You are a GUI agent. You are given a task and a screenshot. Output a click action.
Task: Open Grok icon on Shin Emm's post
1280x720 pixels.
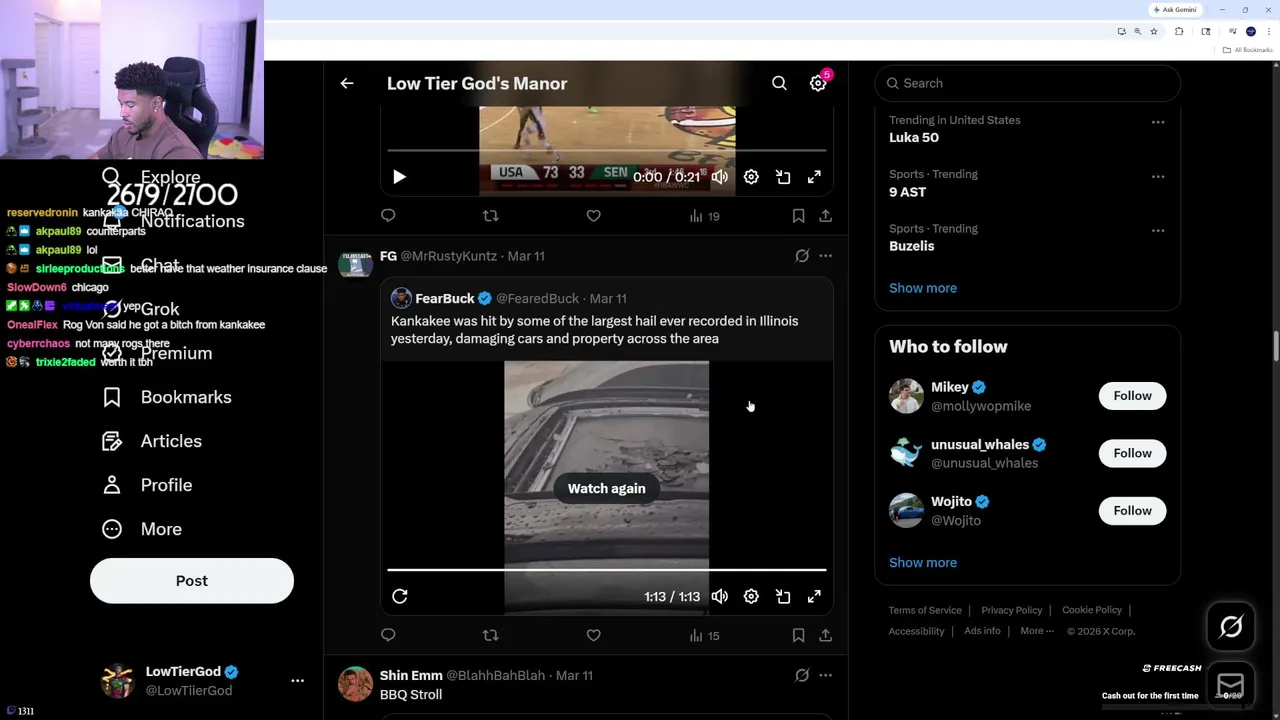pos(802,675)
